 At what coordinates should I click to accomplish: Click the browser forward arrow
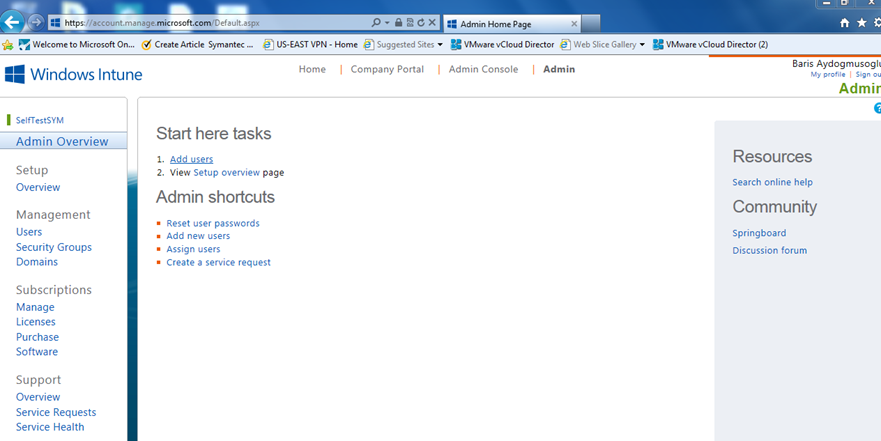[x=36, y=23]
